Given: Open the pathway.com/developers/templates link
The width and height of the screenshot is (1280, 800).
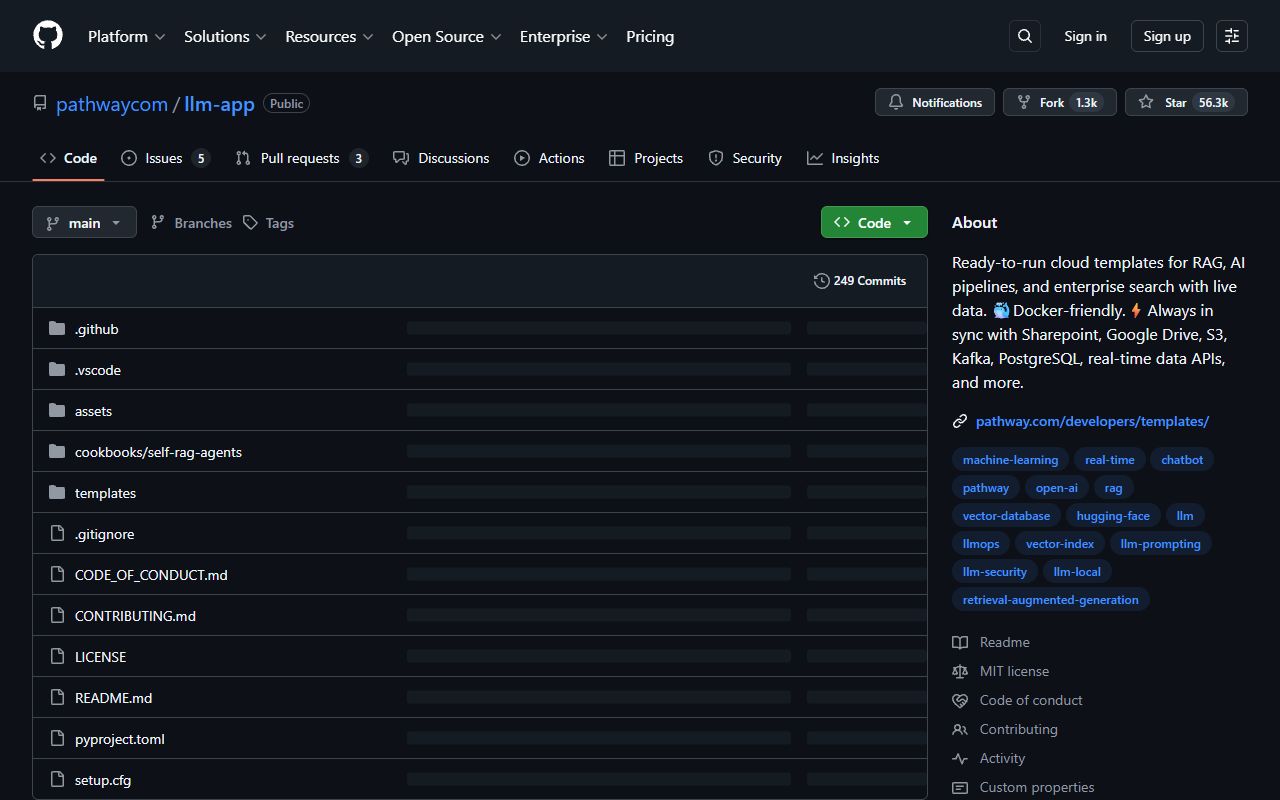Looking at the screenshot, I should 1092,421.
